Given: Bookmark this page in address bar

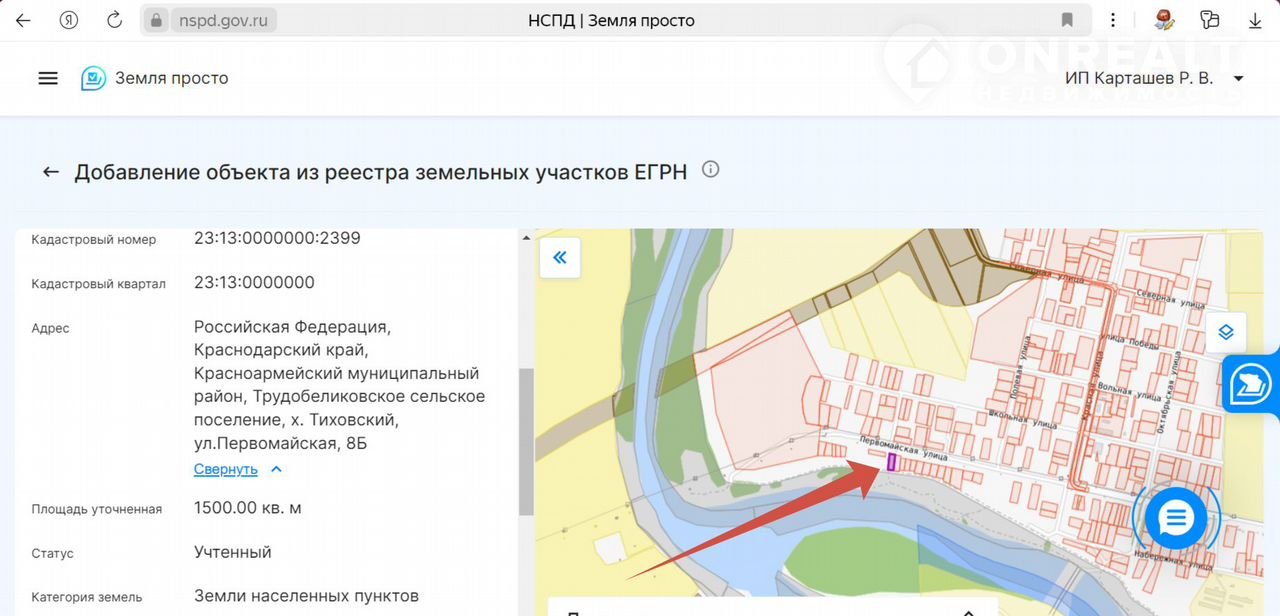Looking at the screenshot, I should tap(1068, 20).
